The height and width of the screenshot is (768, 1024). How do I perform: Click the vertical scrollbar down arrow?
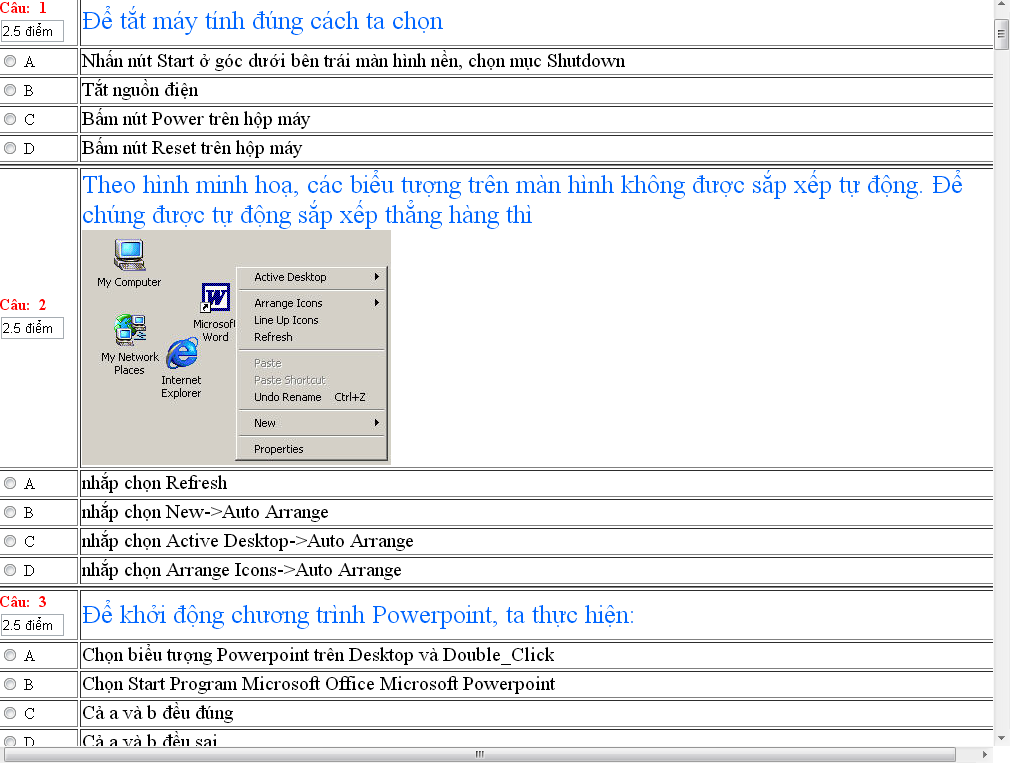[x=1001, y=739]
